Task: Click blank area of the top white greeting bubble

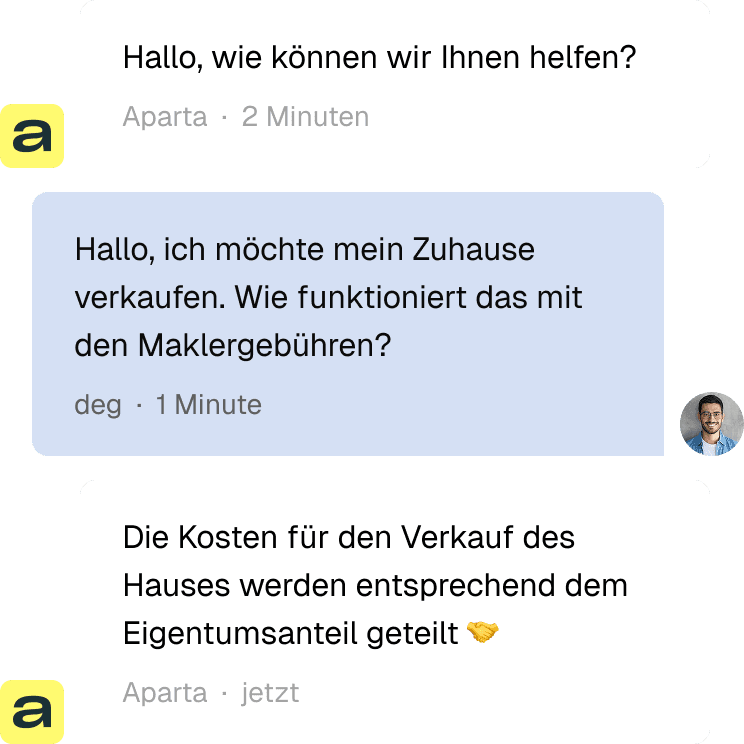Action: 550,125
